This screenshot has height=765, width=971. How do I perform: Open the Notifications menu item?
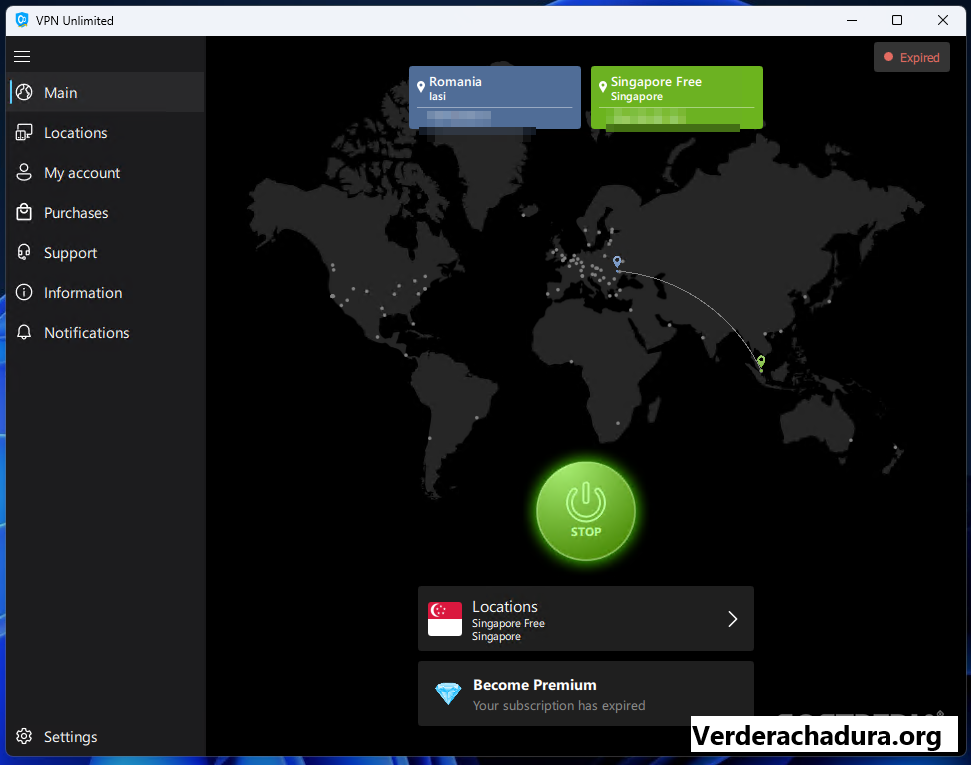106,332
